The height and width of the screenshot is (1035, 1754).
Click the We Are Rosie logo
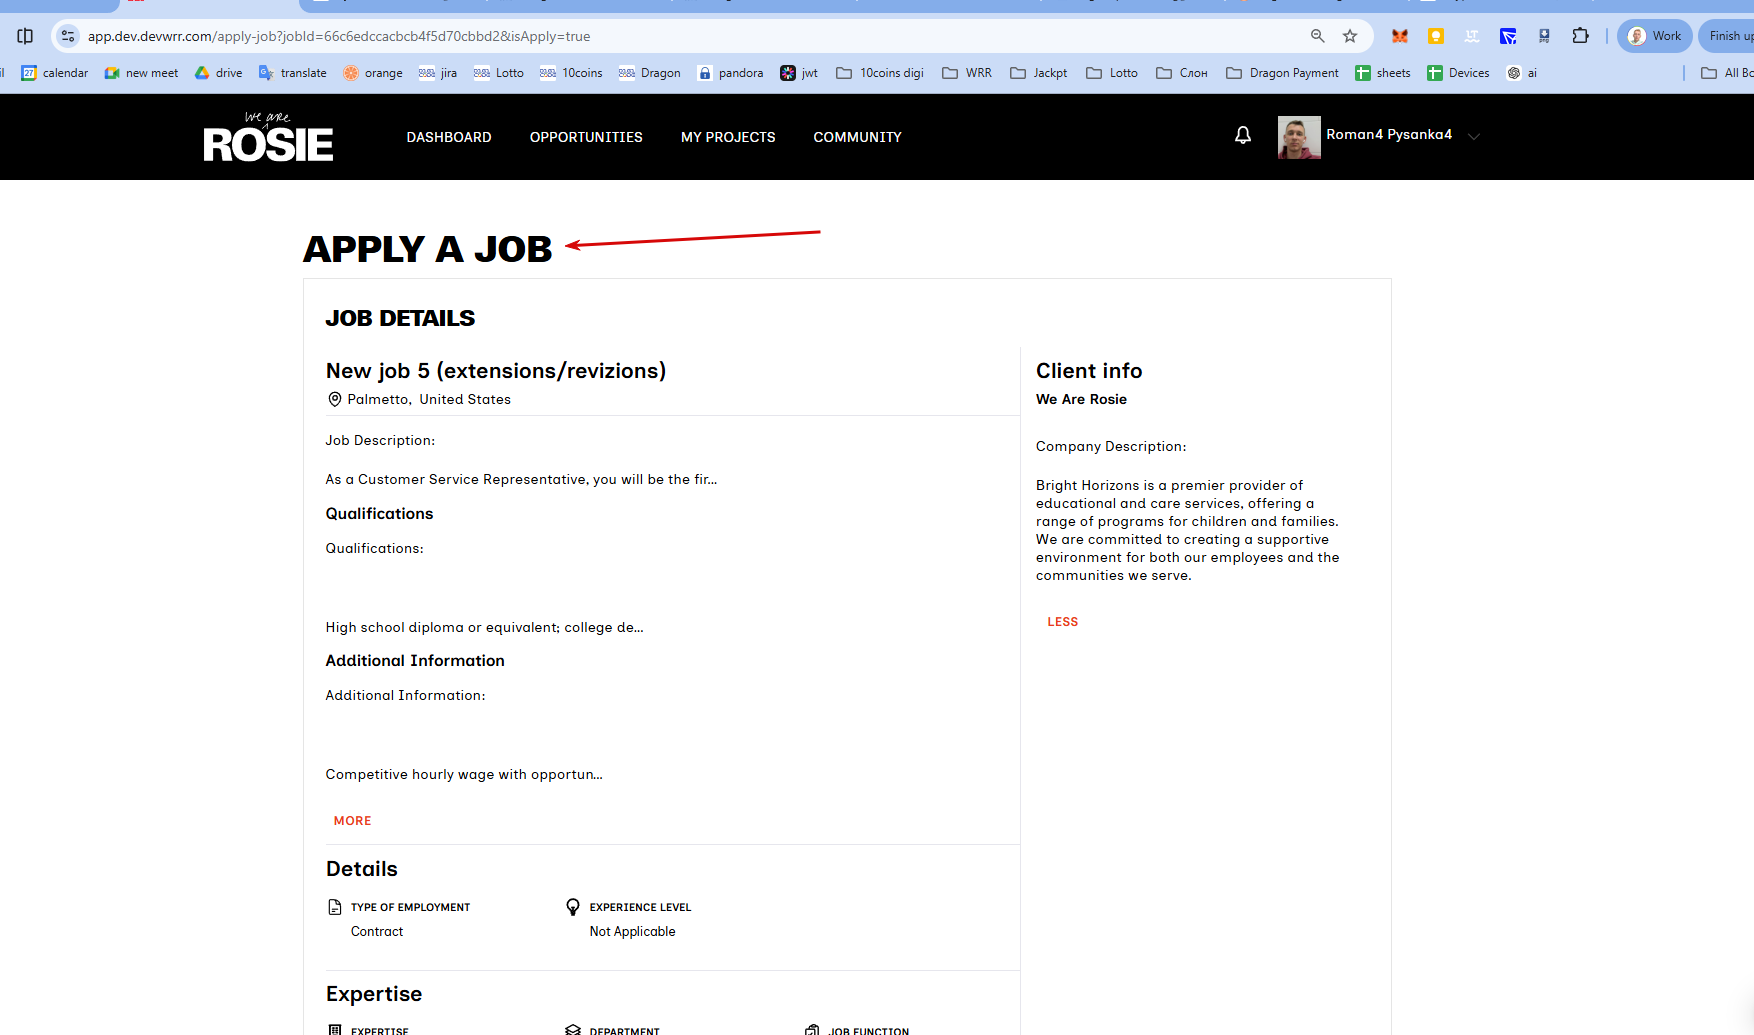click(268, 137)
